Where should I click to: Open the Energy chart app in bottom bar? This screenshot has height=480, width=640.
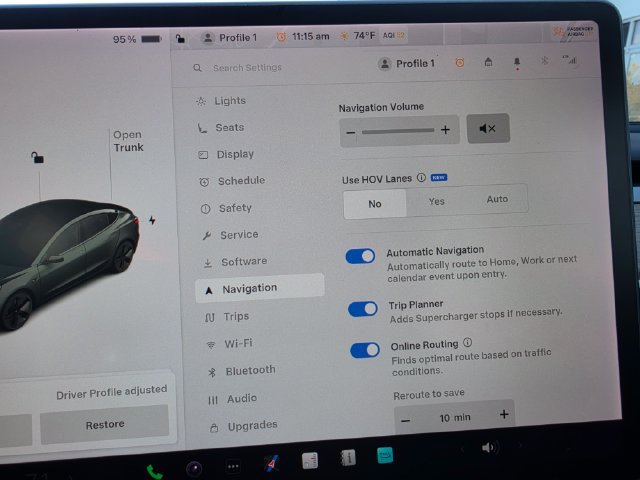click(310, 460)
